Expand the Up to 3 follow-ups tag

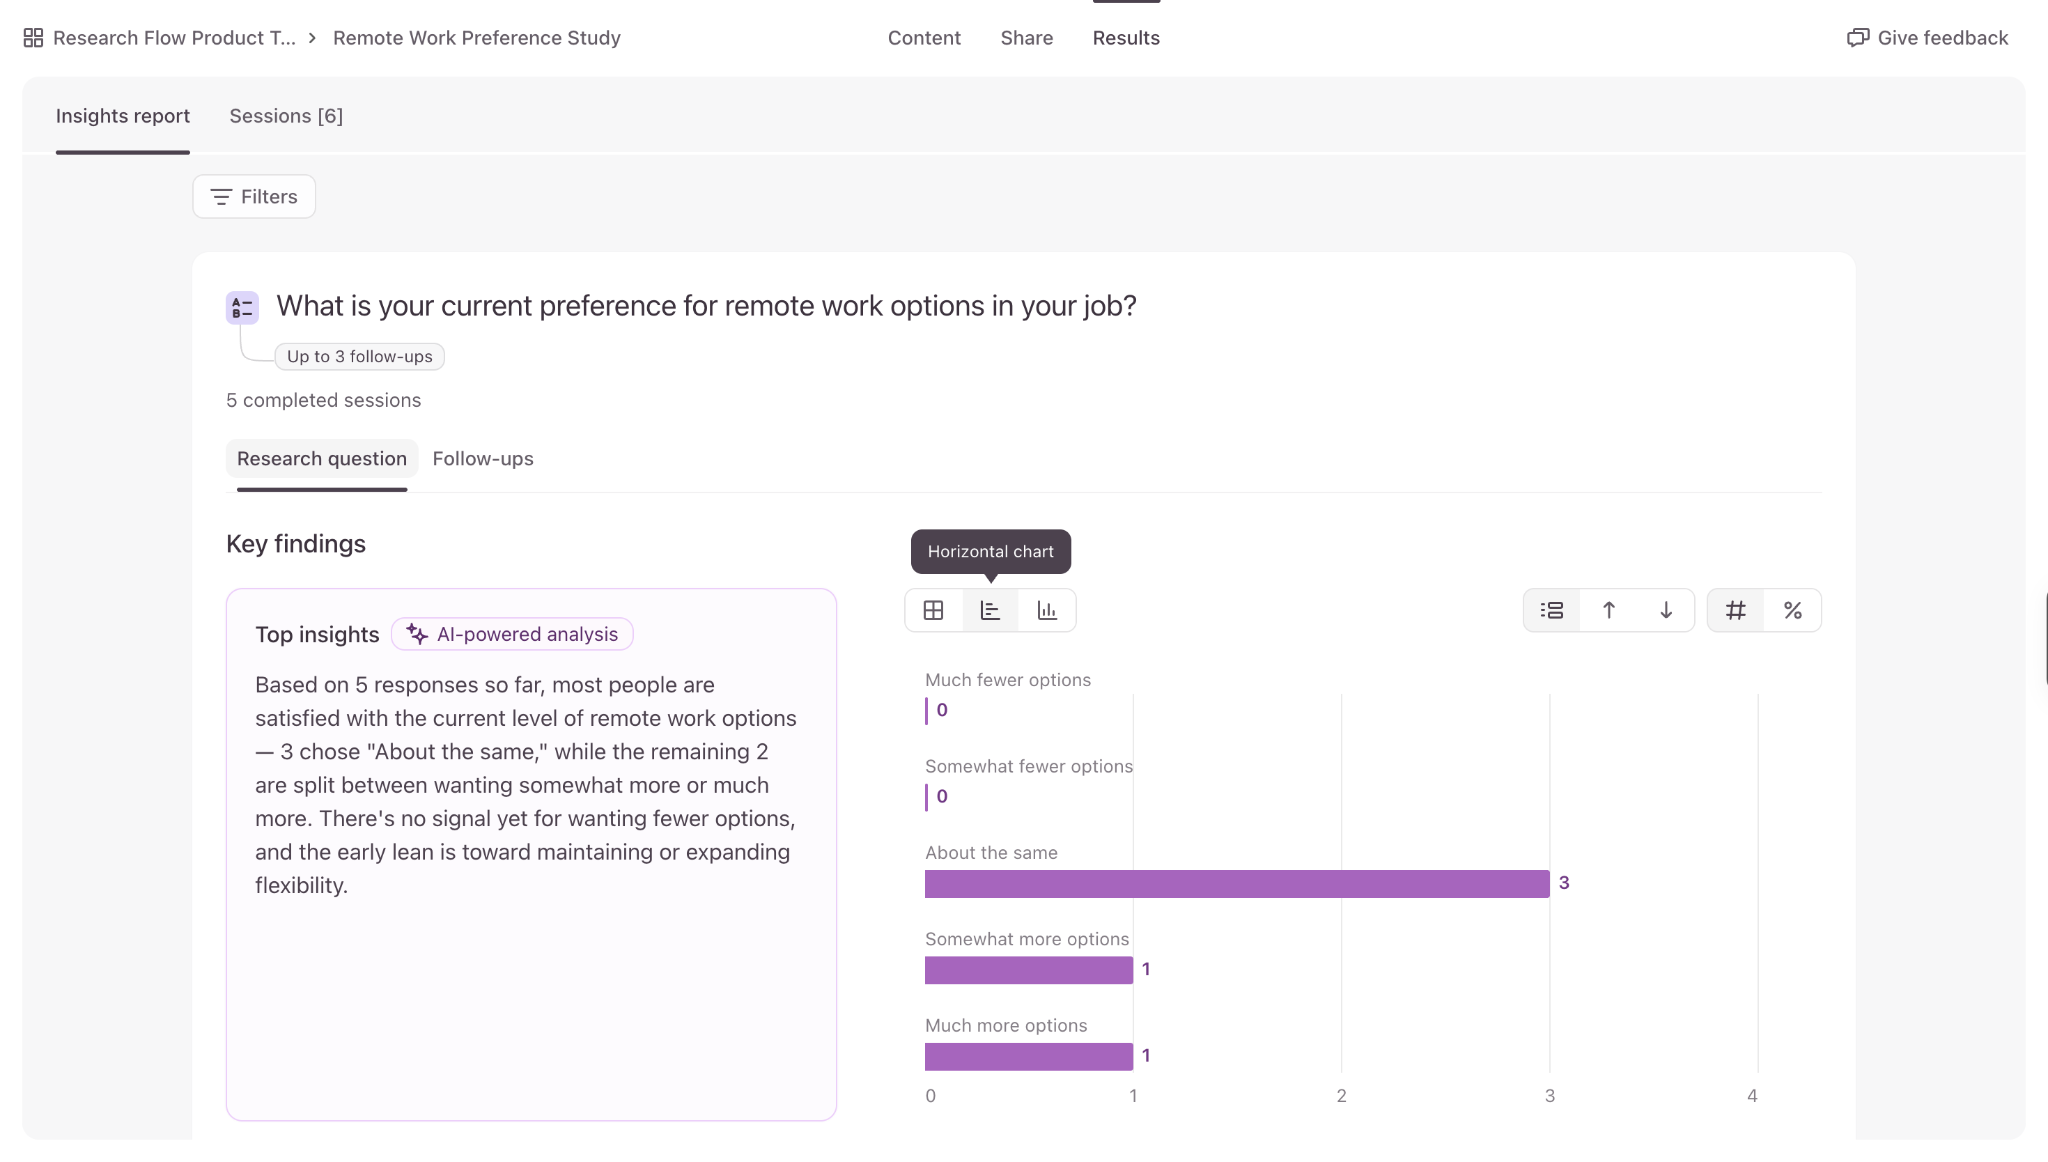pos(359,356)
